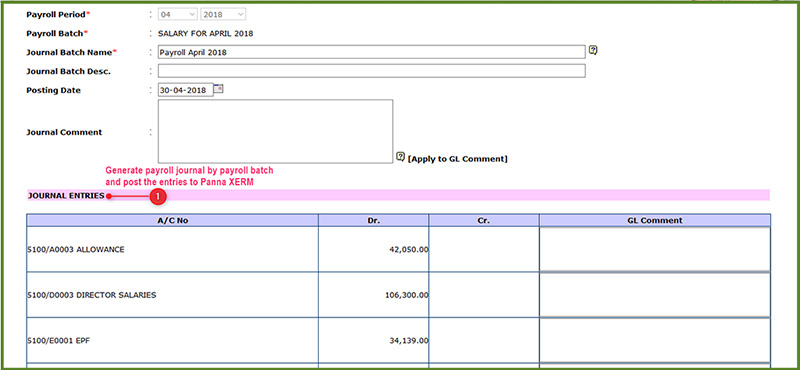Click the Journal Comment label

pyautogui.click(x=64, y=132)
